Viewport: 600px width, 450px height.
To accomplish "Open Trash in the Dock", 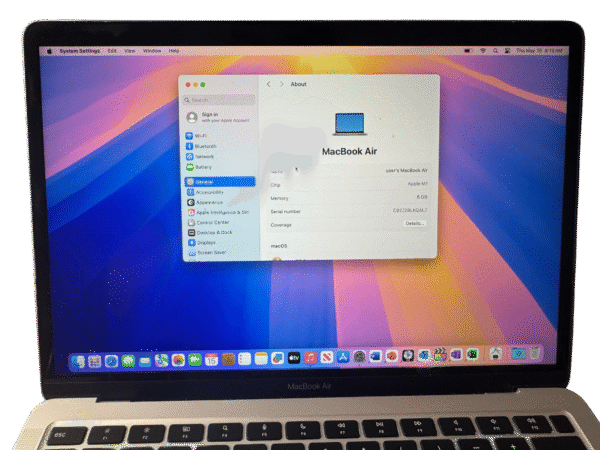I will 535,353.
